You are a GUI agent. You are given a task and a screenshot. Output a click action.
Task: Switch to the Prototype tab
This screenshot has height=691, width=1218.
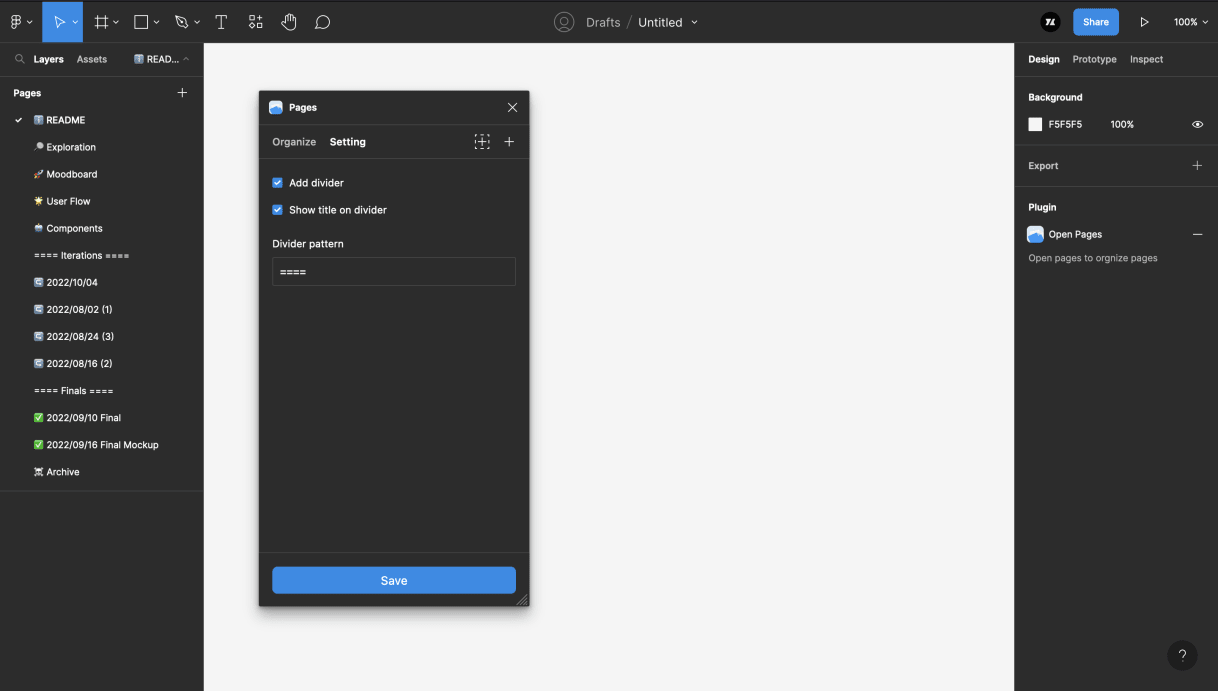tap(1094, 59)
